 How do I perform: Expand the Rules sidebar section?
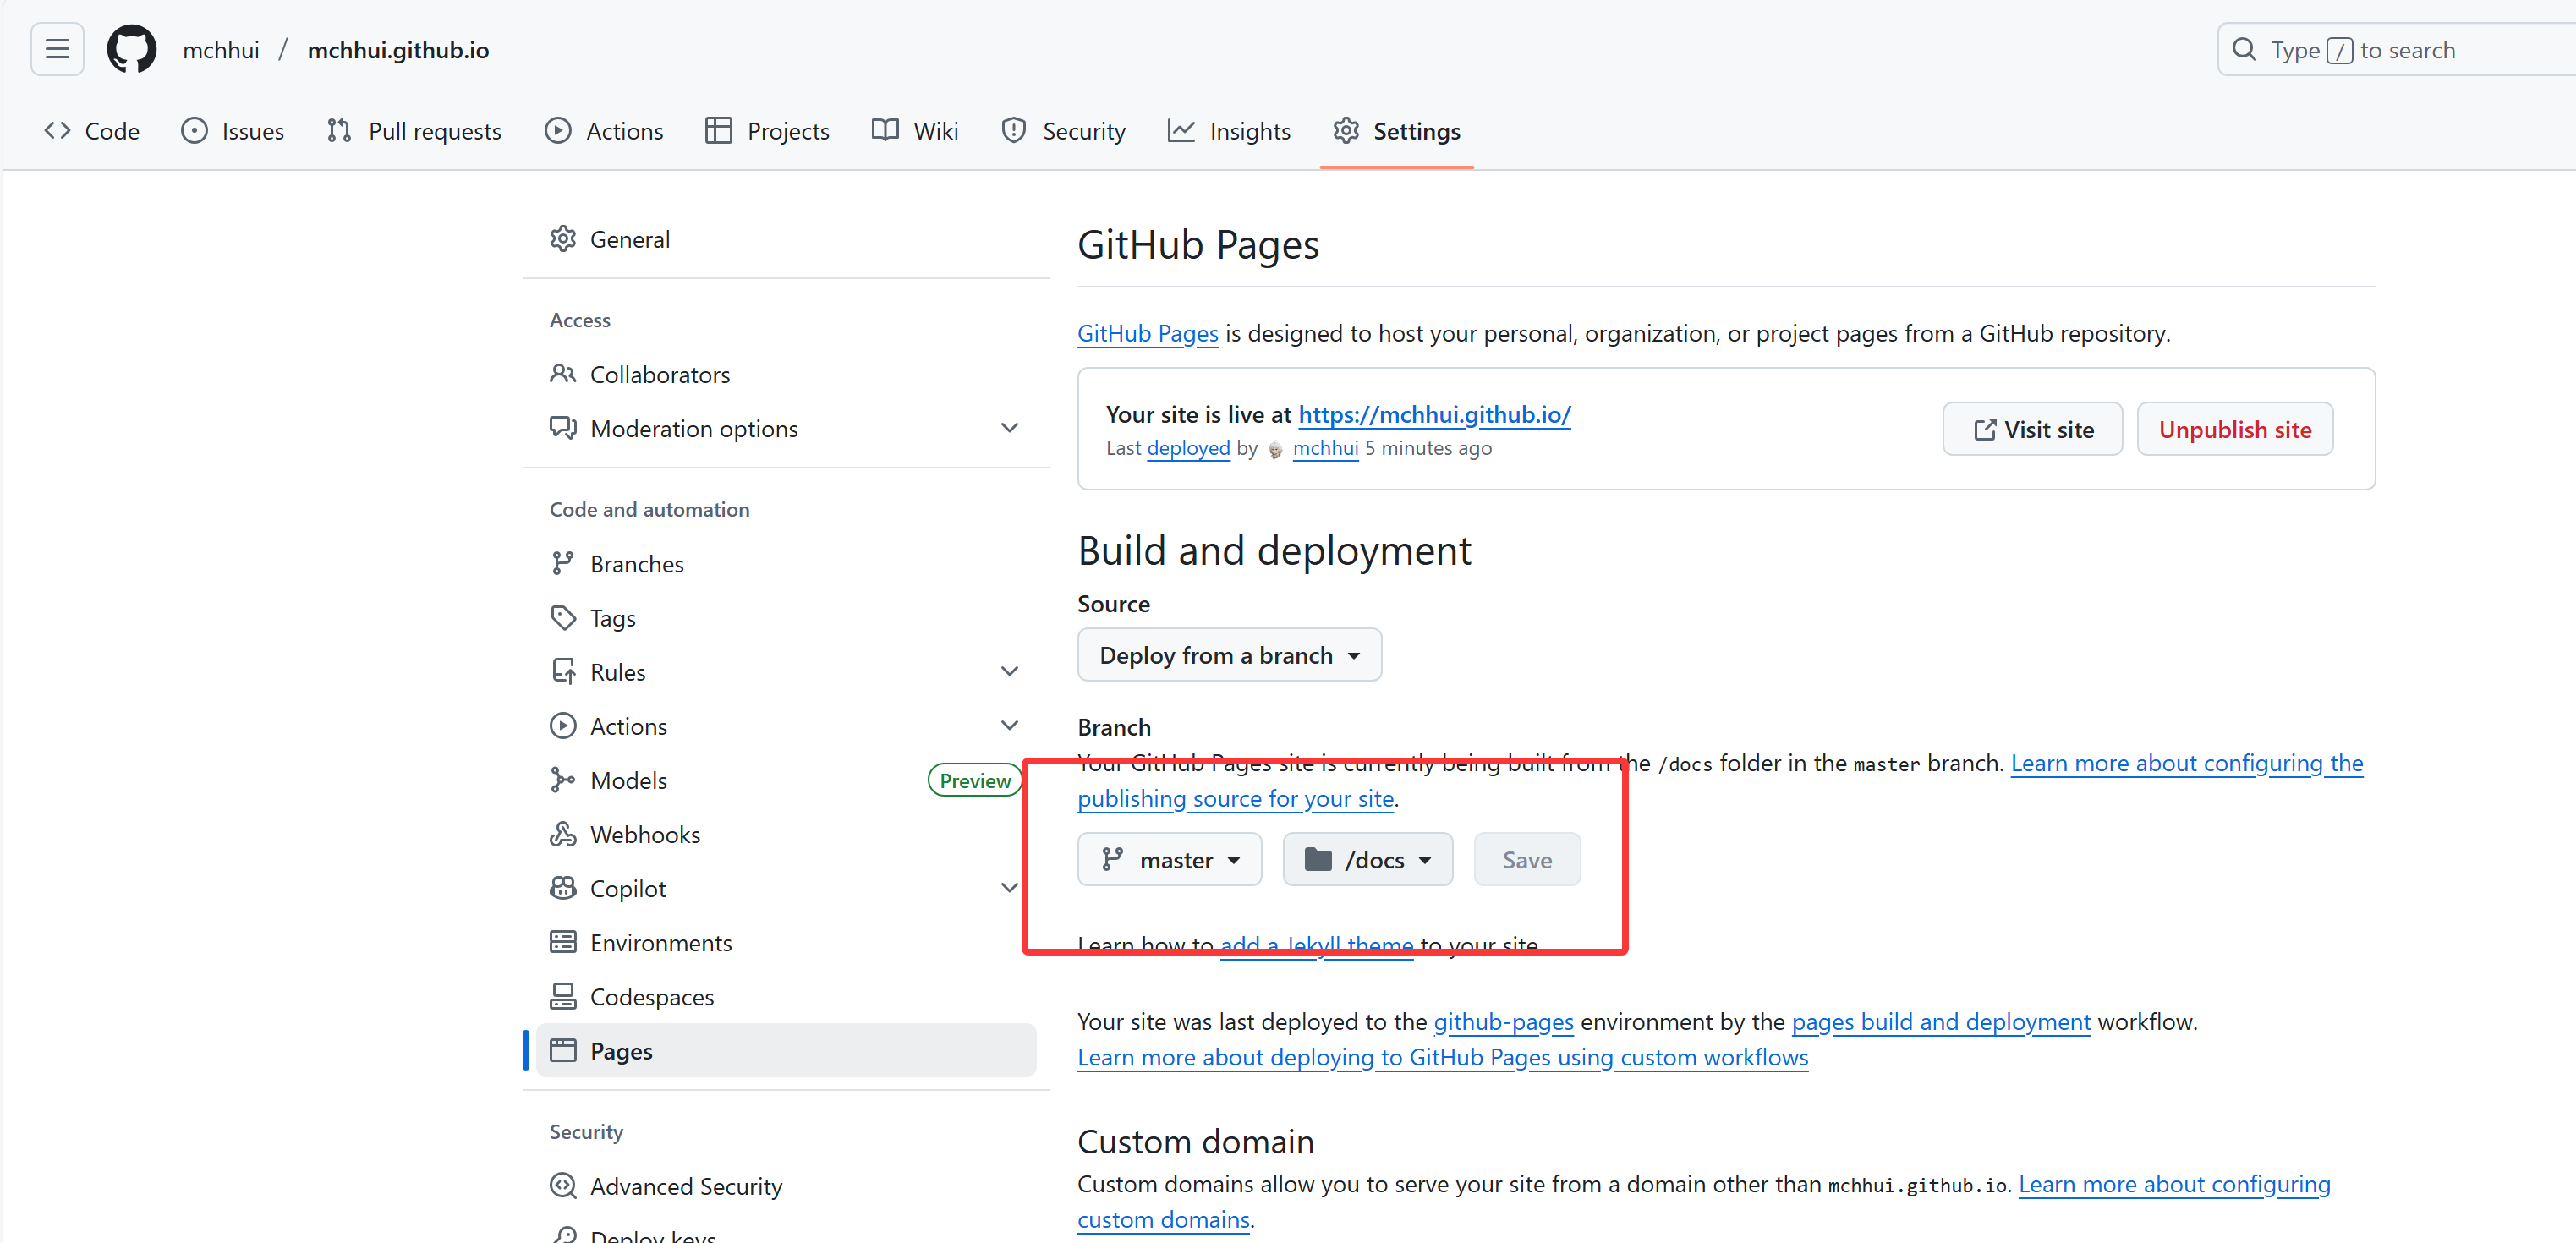pos(1009,672)
